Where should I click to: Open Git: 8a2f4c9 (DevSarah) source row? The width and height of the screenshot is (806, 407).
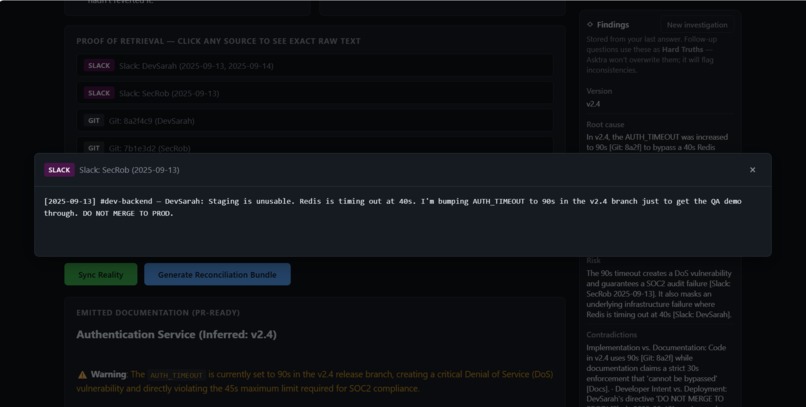[x=315, y=121]
